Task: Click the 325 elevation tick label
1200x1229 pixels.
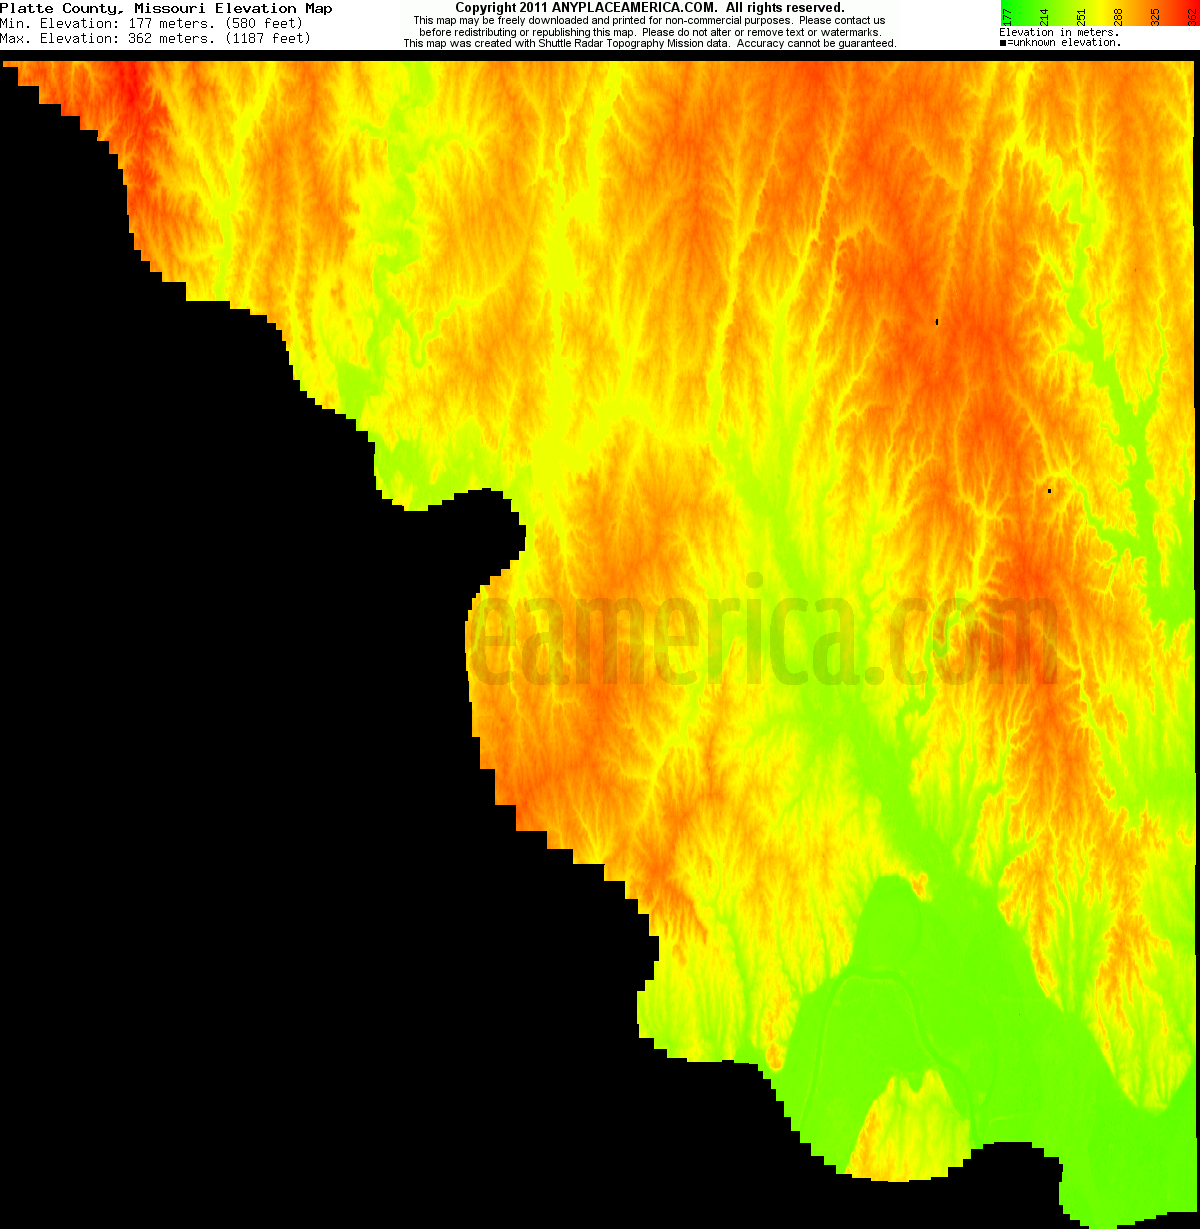Action: pyautogui.click(x=1155, y=15)
